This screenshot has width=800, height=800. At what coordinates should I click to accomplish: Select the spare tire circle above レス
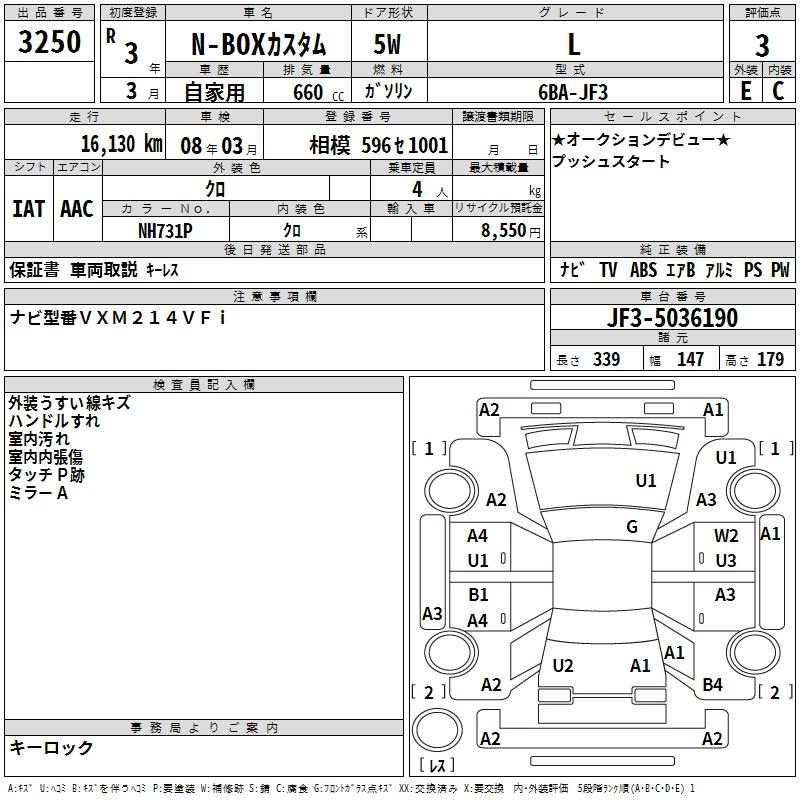pos(438,730)
